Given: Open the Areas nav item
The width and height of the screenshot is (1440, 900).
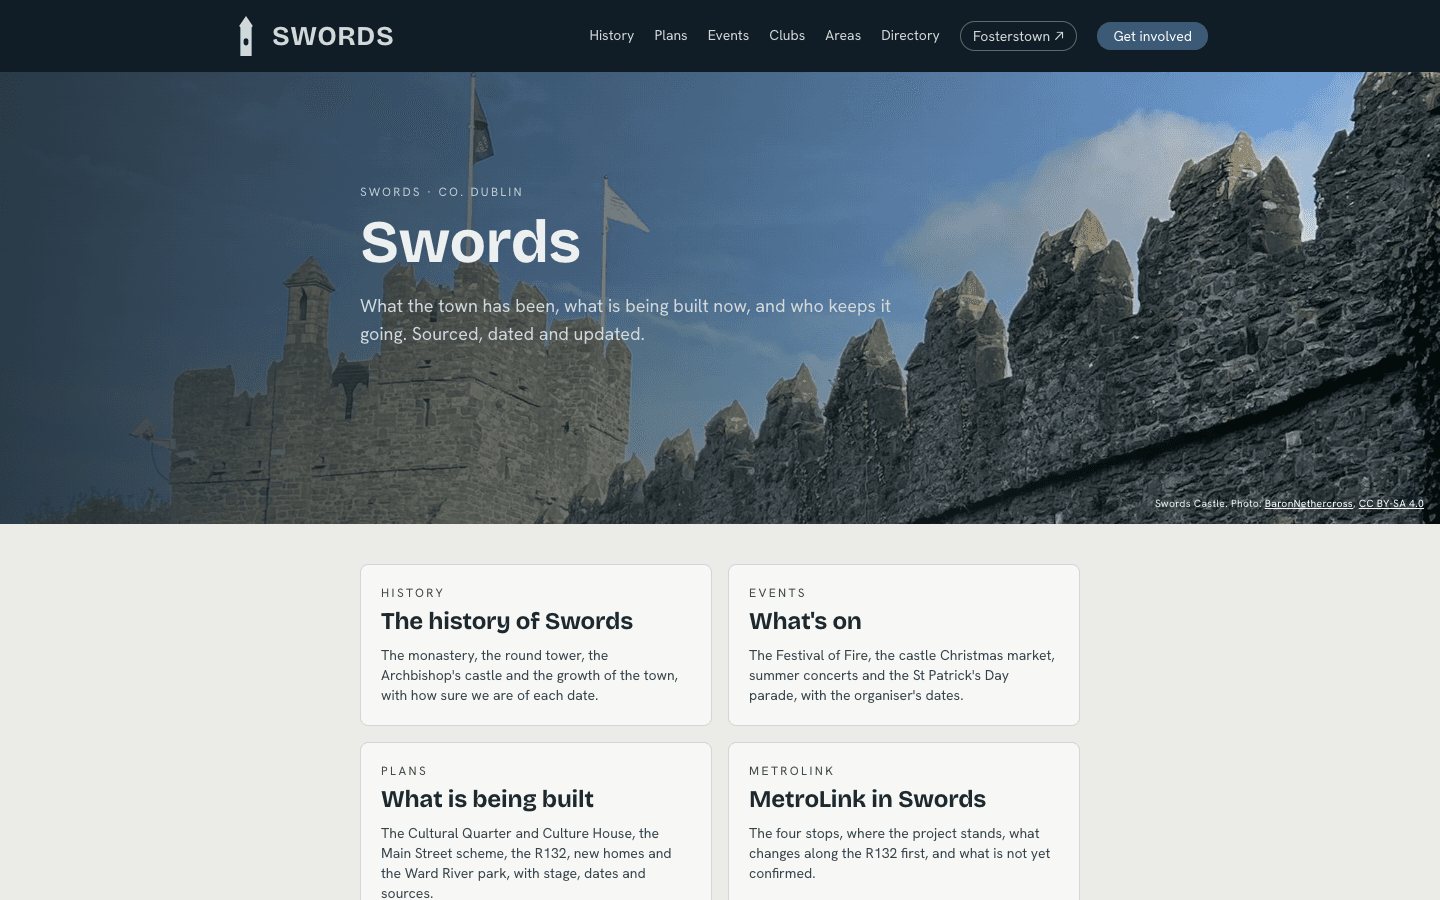Looking at the screenshot, I should point(843,35).
